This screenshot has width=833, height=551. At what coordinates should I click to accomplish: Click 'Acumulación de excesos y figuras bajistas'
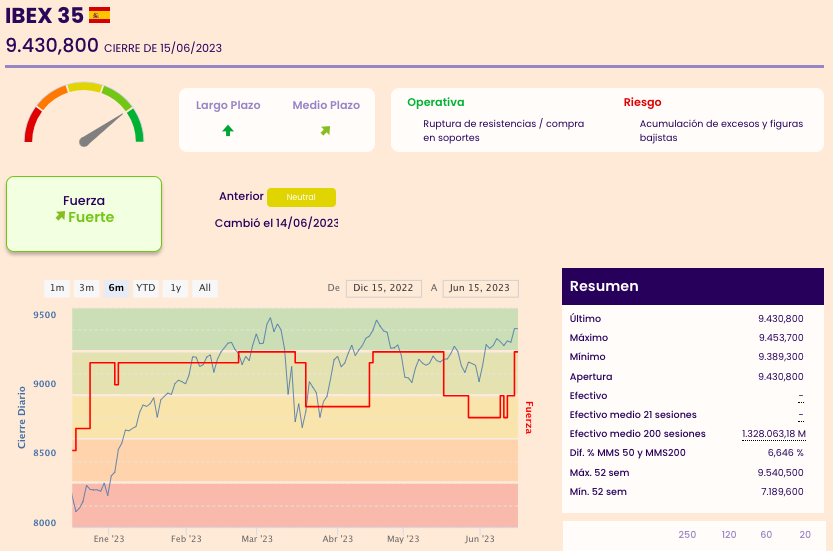[721, 131]
